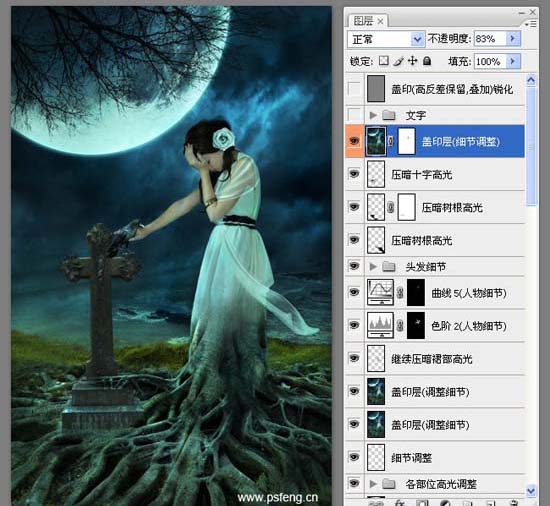
Task: Click the layers panel scrollbar thumb
Action: [x=531, y=147]
